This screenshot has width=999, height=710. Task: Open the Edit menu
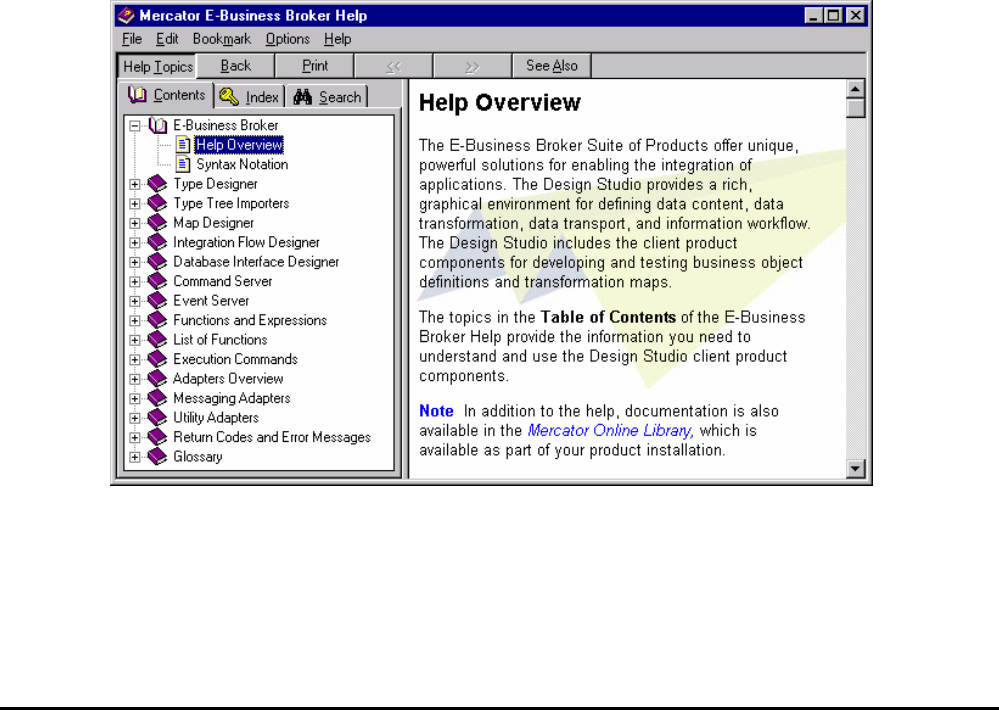click(x=167, y=39)
